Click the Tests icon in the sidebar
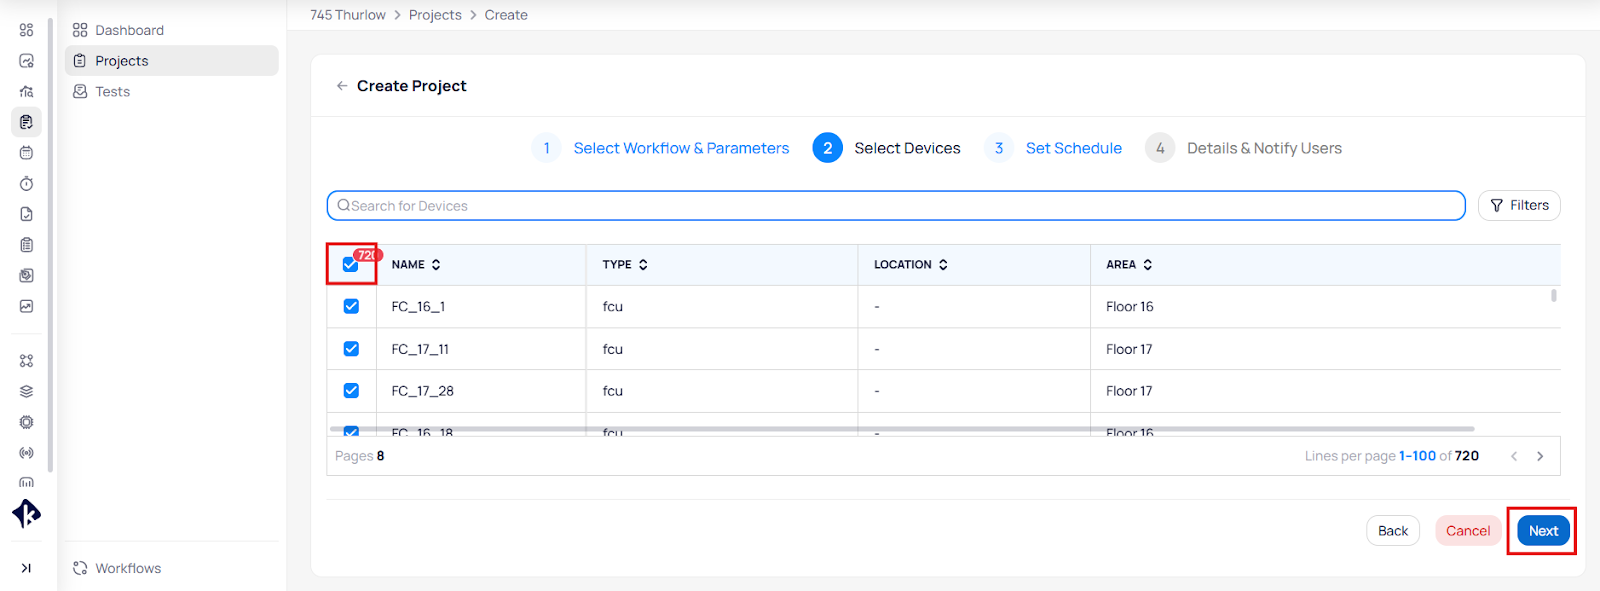1600x591 pixels. tap(80, 92)
